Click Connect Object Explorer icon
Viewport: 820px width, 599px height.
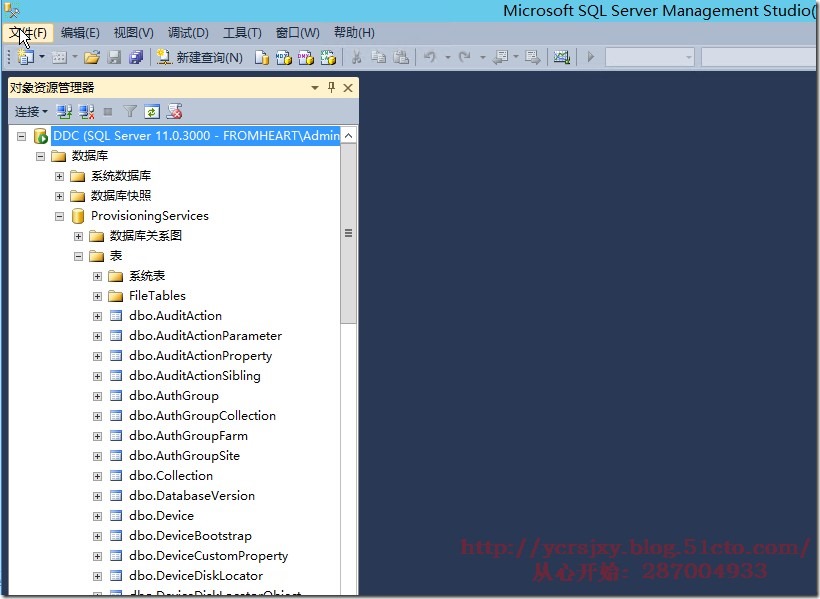click(x=64, y=111)
